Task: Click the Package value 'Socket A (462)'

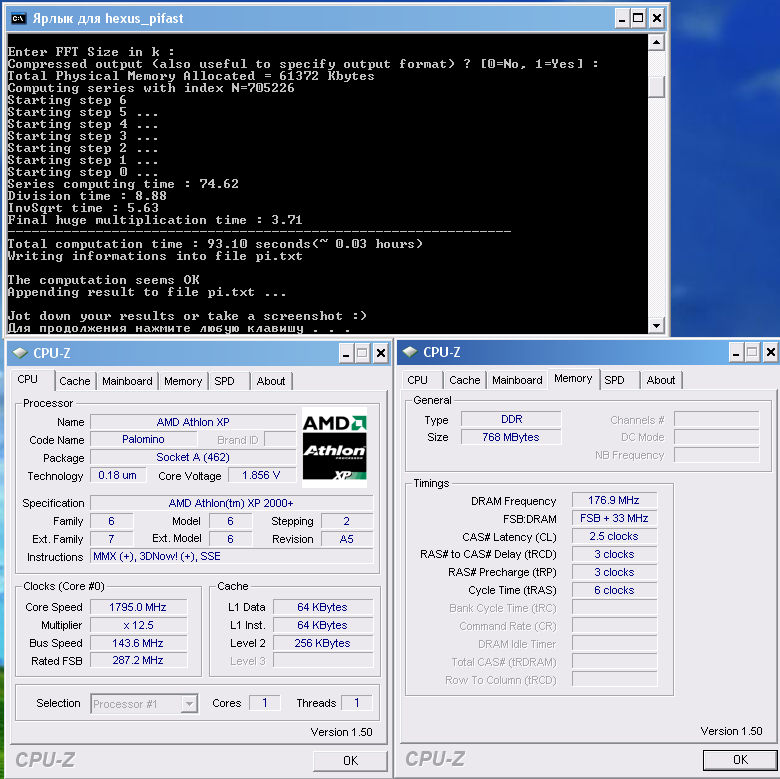Action: click(193, 457)
